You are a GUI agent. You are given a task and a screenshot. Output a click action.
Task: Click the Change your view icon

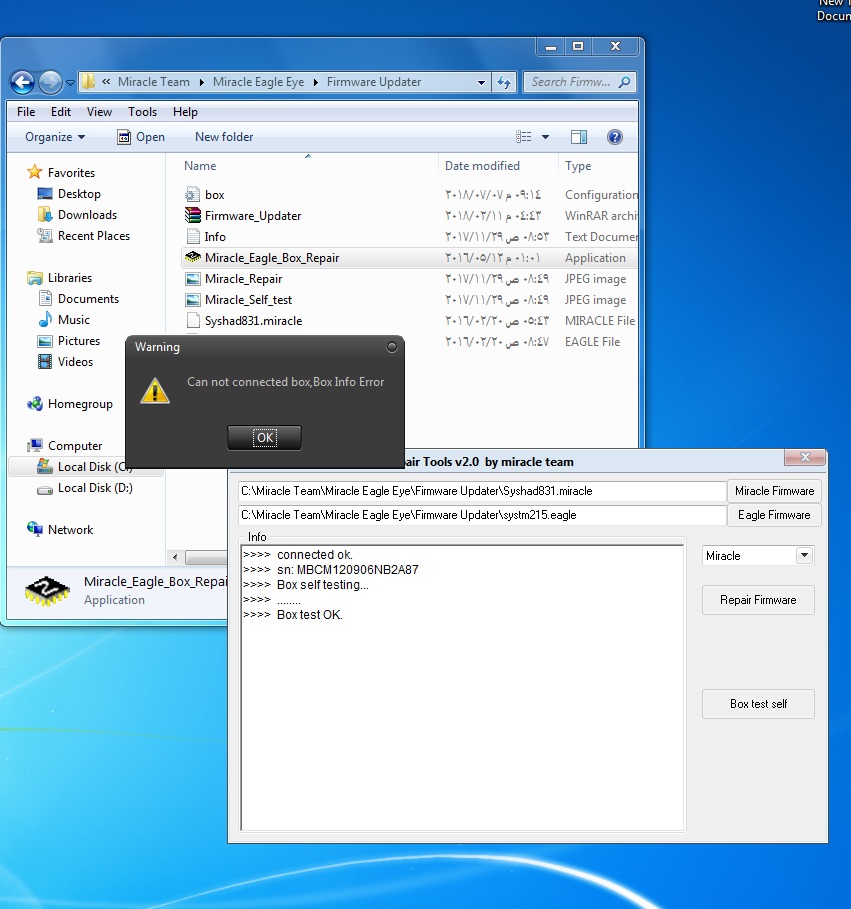pos(523,137)
